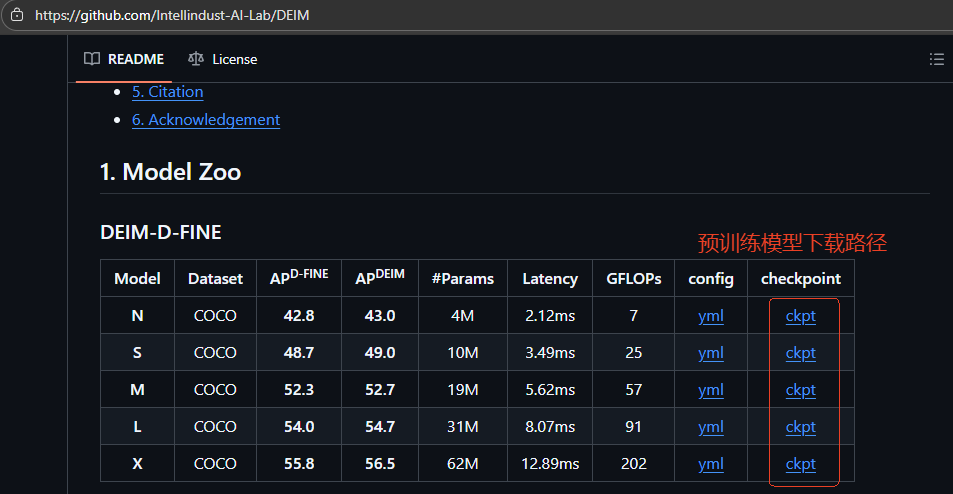This screenshot has height=494, width=953.
Task: Click the 54.0 AP D-FINE value
Action: [299, 427]
